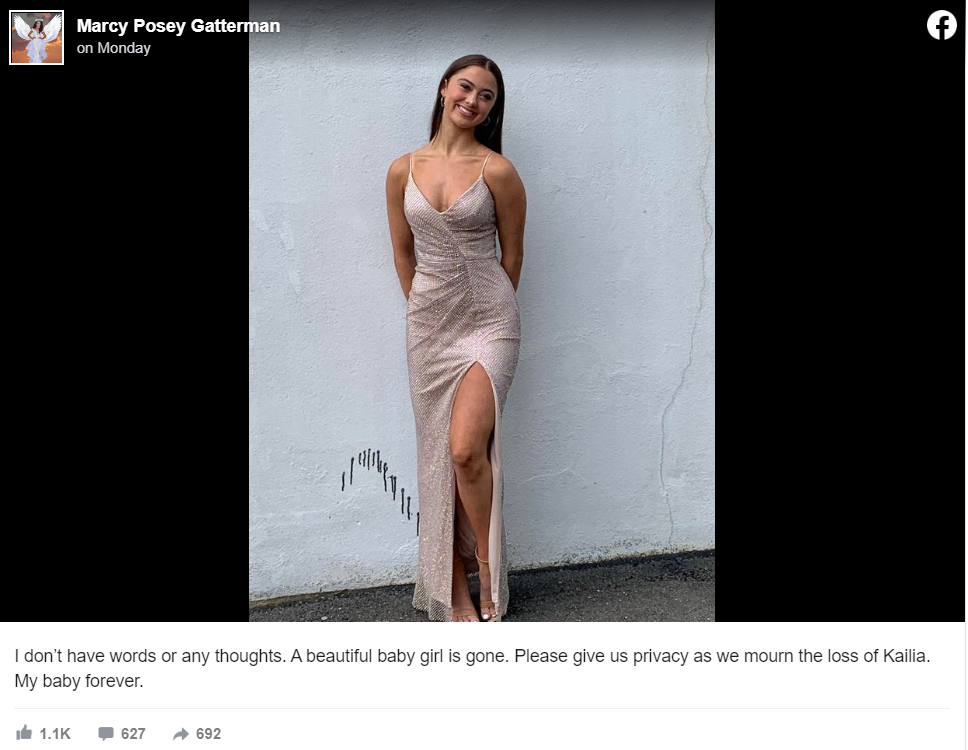Image resolution: width=968 pixels, height=750 pixels.
Task: Click the thumbs-up like icon
Action: coord(24,733)
